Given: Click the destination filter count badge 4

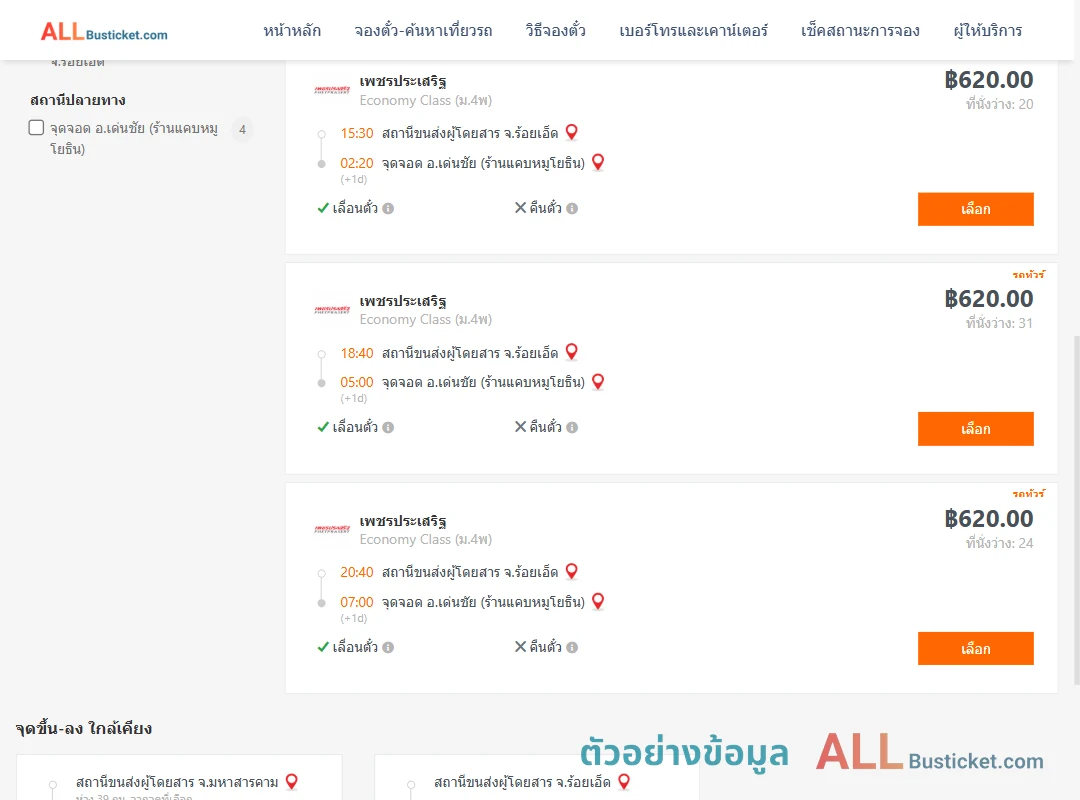Looking at the screenshot, I should coord(242,129).
